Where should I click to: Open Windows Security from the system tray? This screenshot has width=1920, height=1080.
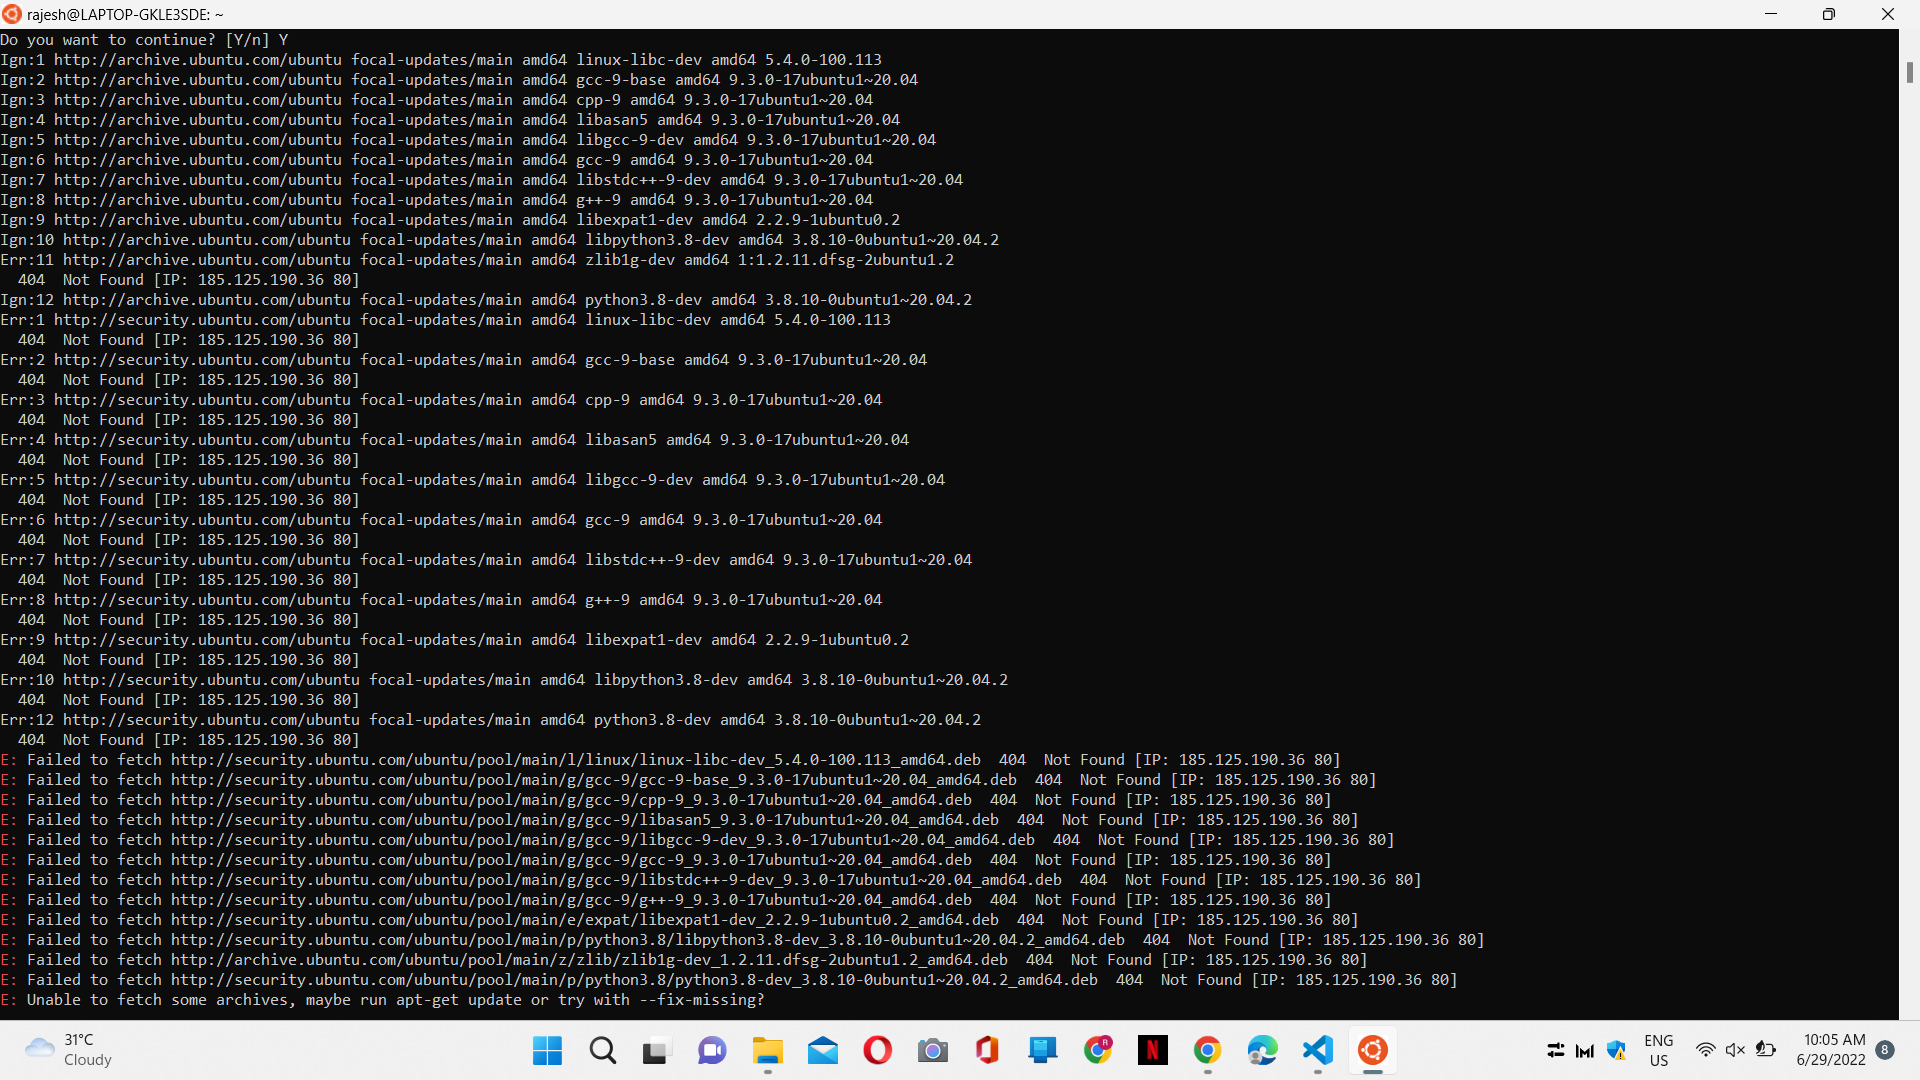pyautogui.click(x=1617, y=1050)
